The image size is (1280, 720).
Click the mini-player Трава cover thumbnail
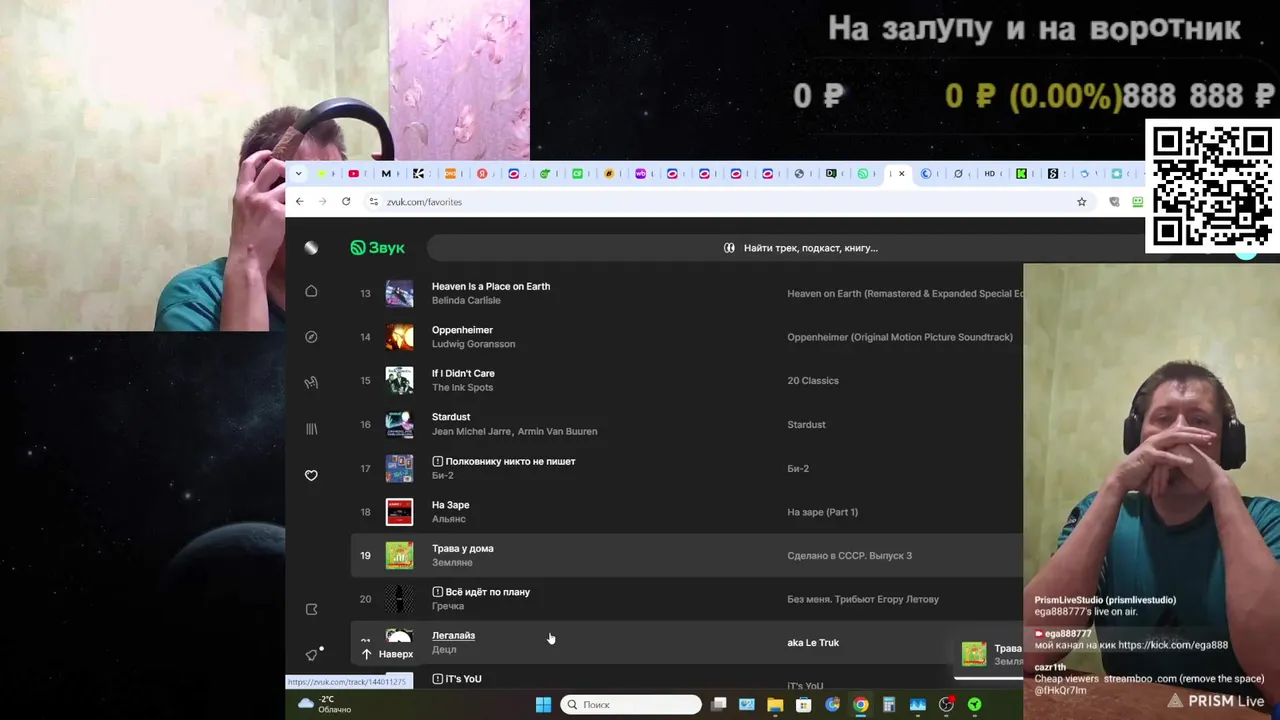click(x=974, y=654)
